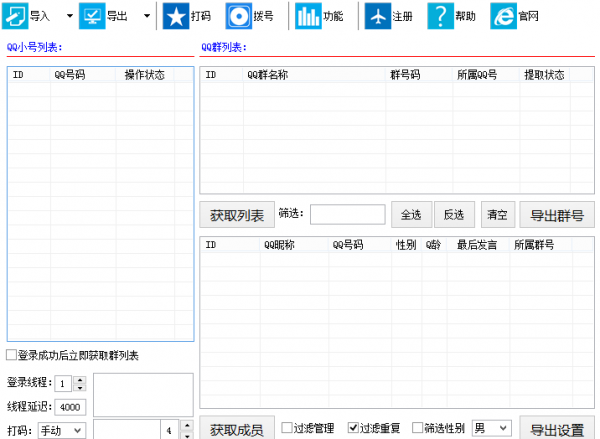Click the 打码 toolbar label
This screenshot has width=600, height=439.
pyautogui.click(x=201, y=16)
